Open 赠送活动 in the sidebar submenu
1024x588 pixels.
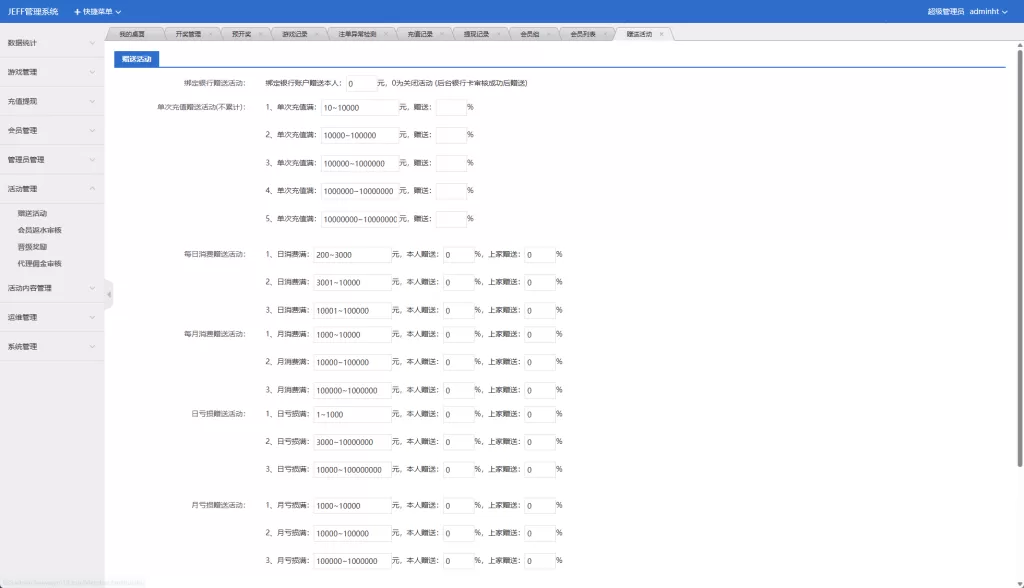click(x=32, y=214)
